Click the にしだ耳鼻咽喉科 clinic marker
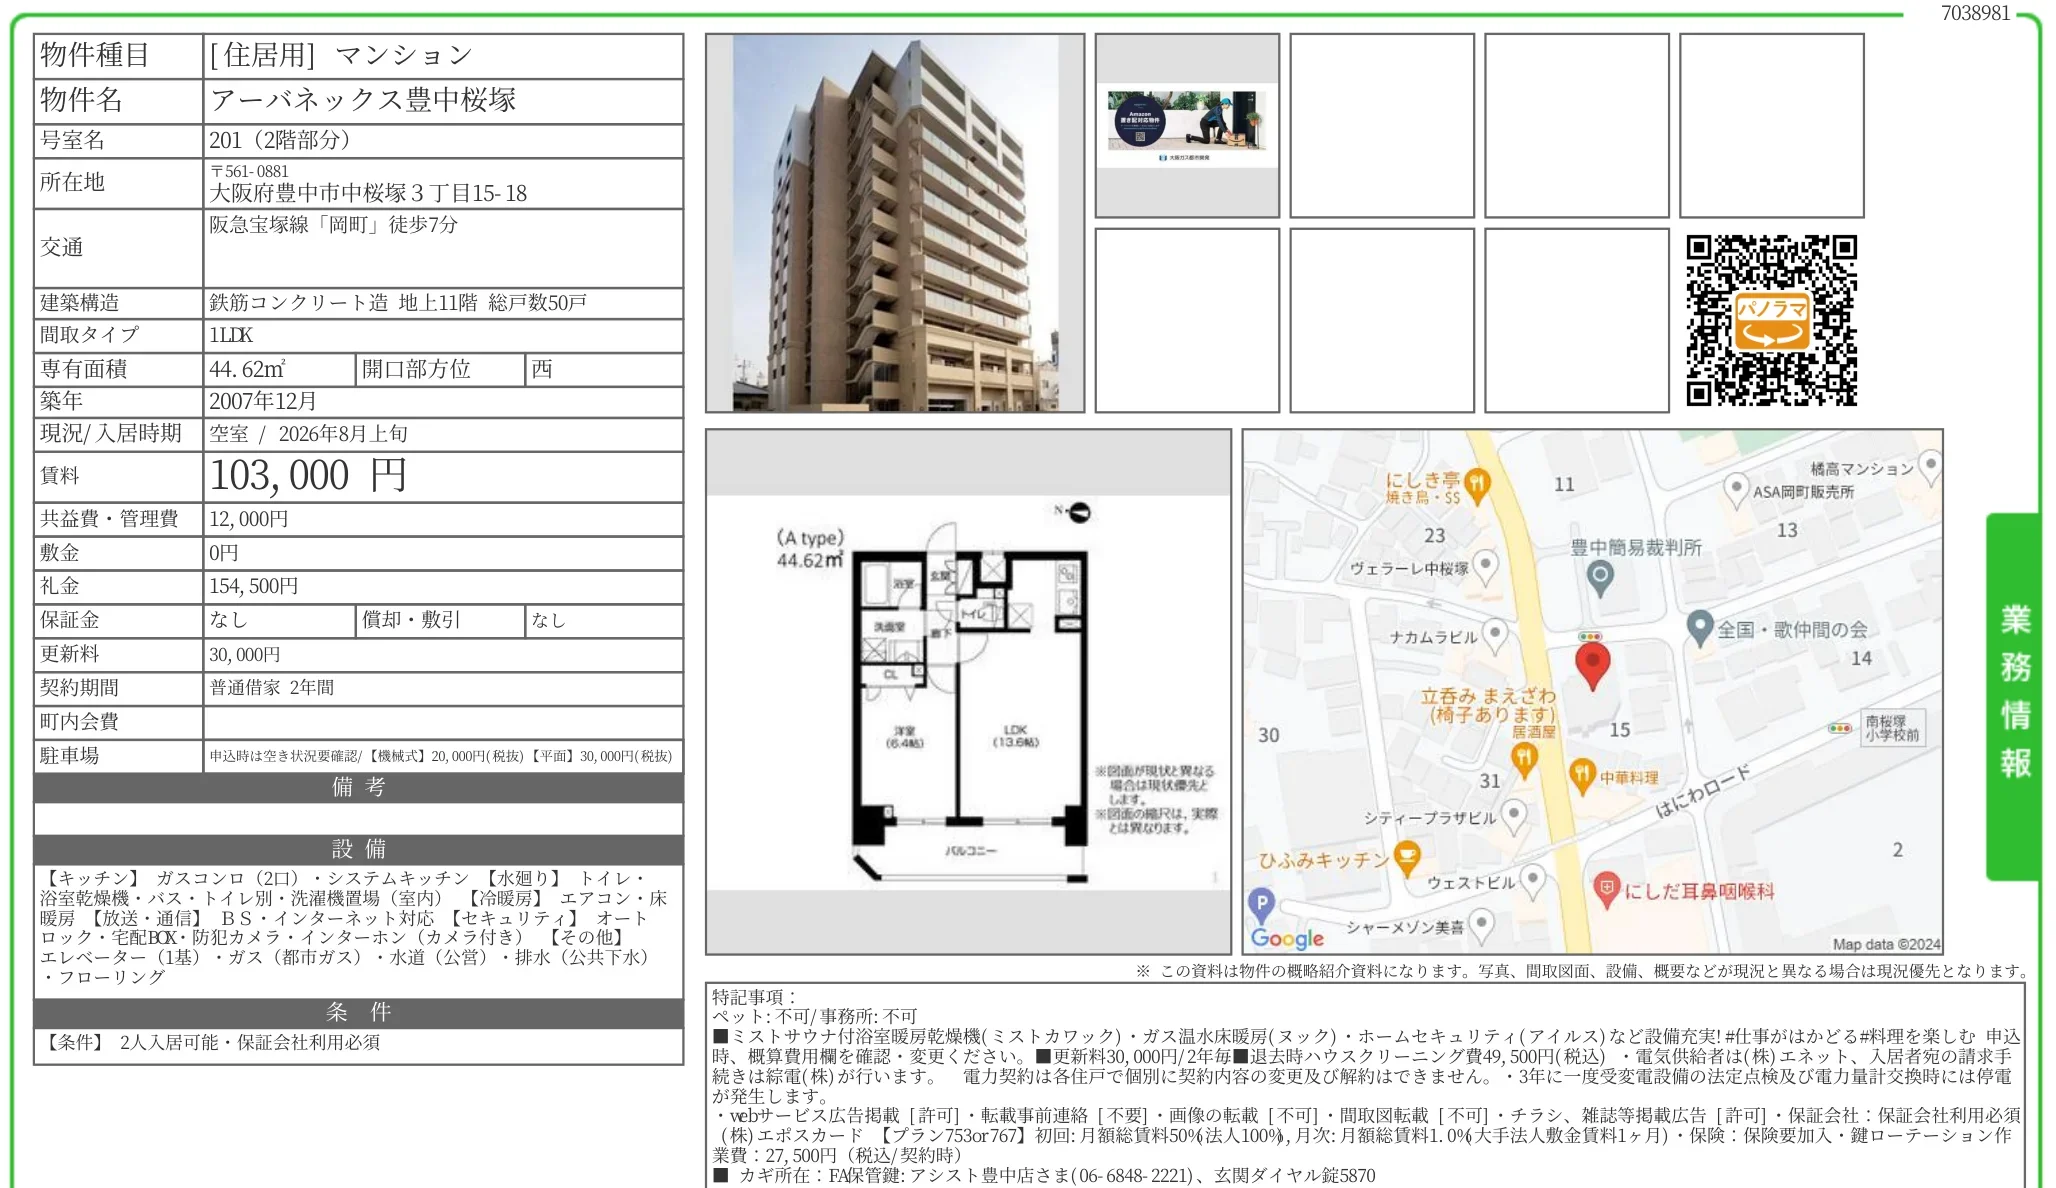The height and width of the screenshot is (1188, 2056). (x=1606, y=890)
